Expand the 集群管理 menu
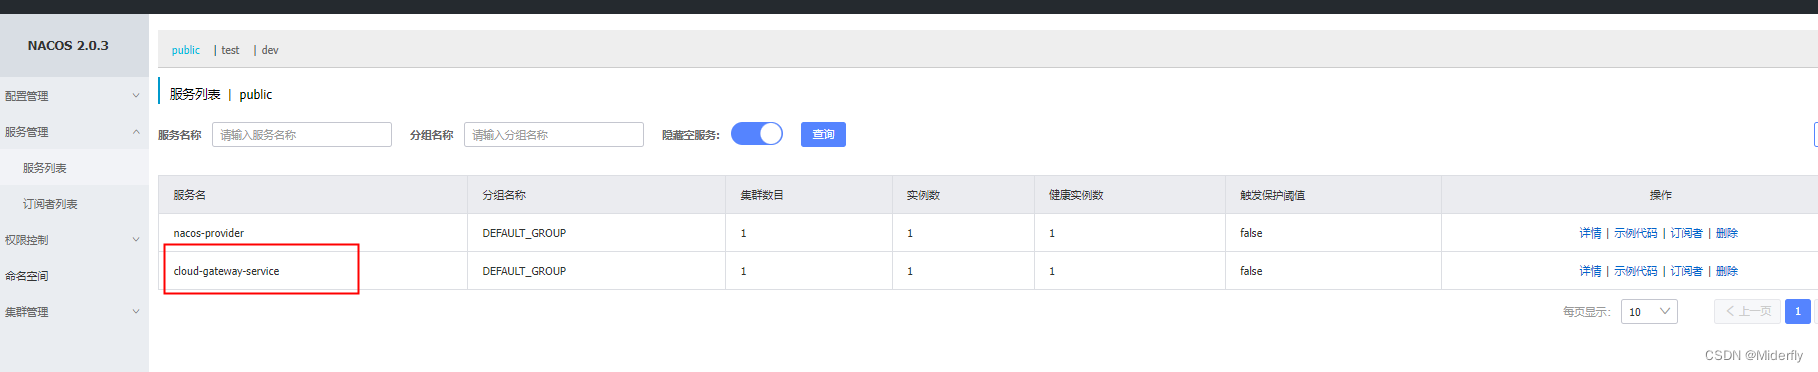Viewport: 1818px width, 372px height. (x=74, y=312)
